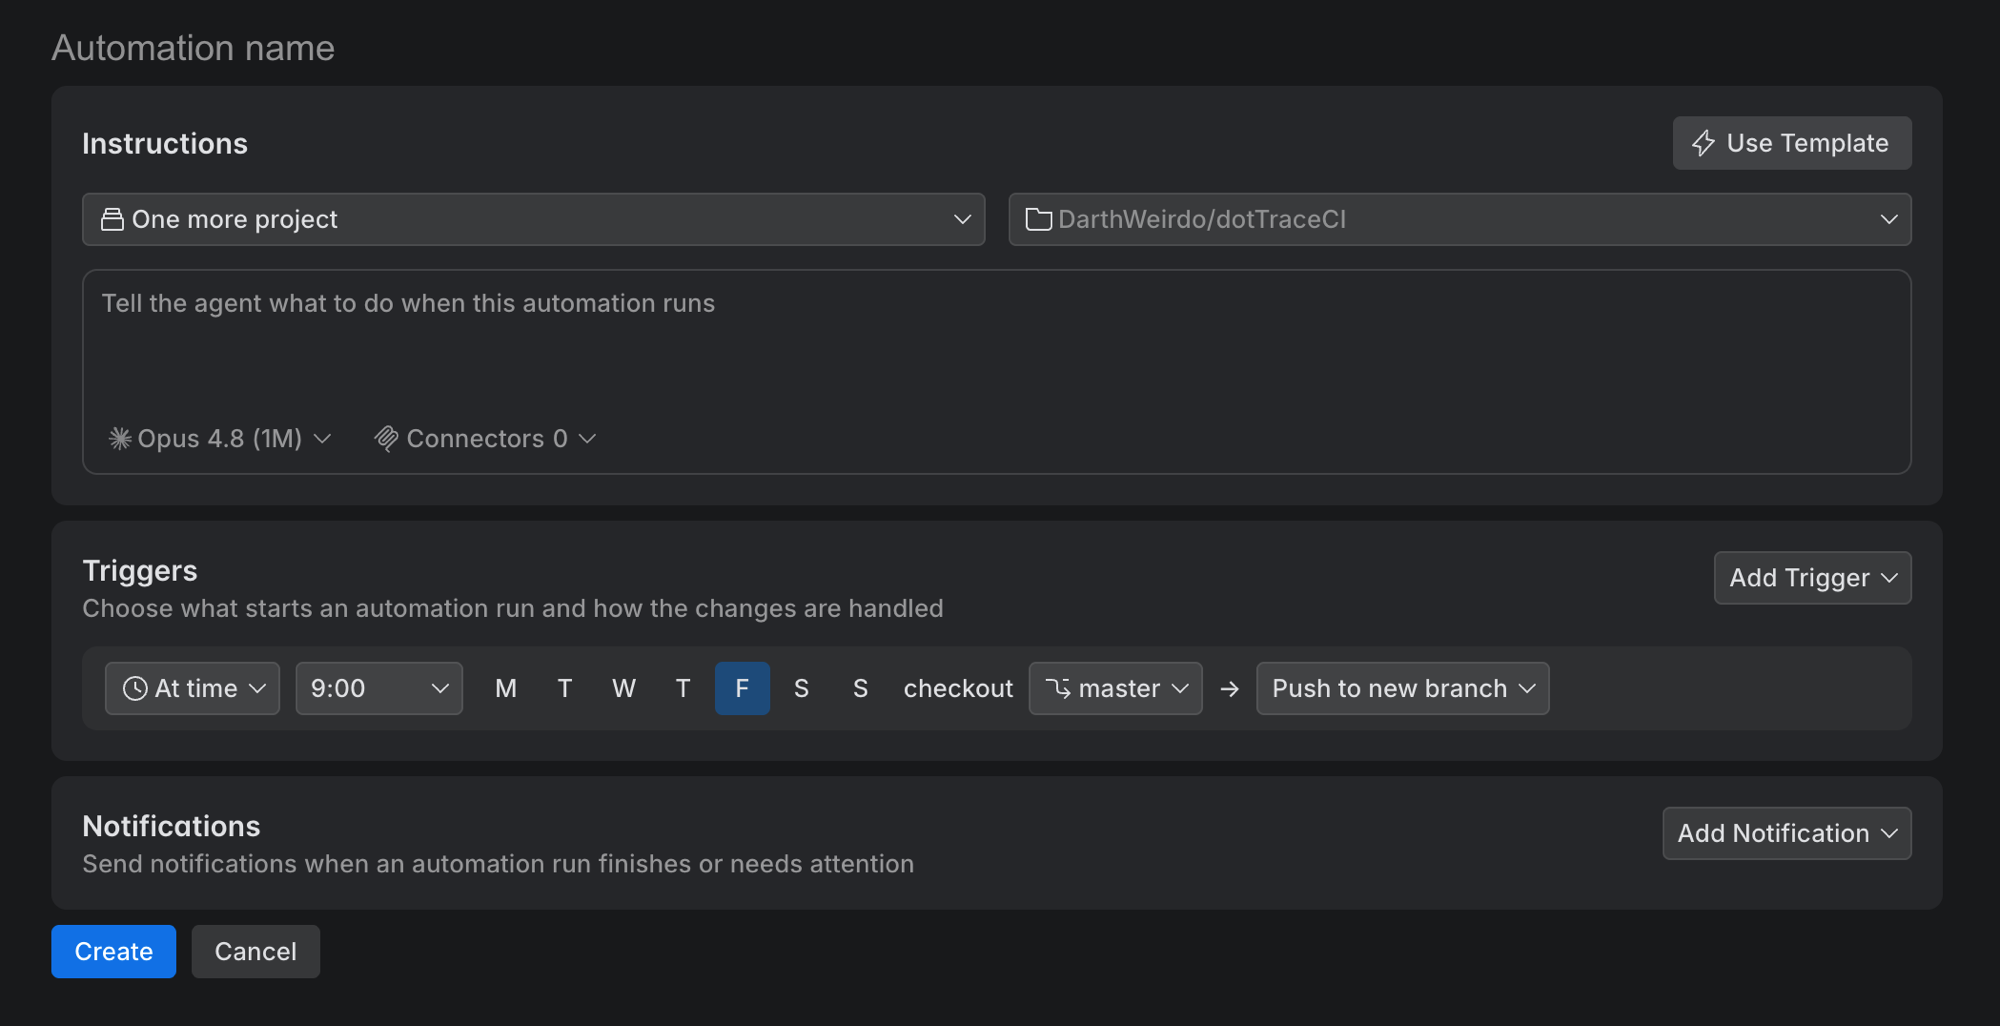
Task: Open the Connectors 0 dropdown
Action: (485, 438)
